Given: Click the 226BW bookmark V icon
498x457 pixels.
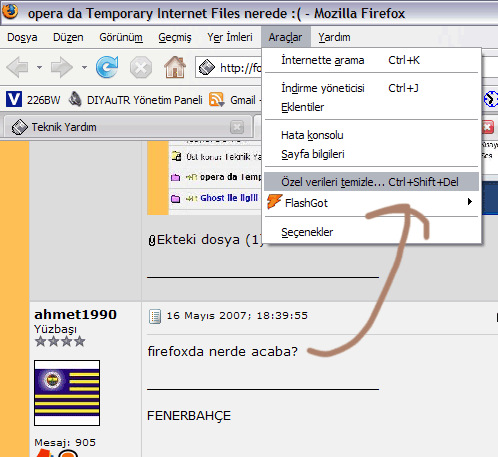Looking at the screenshot, I should (14, 99).
